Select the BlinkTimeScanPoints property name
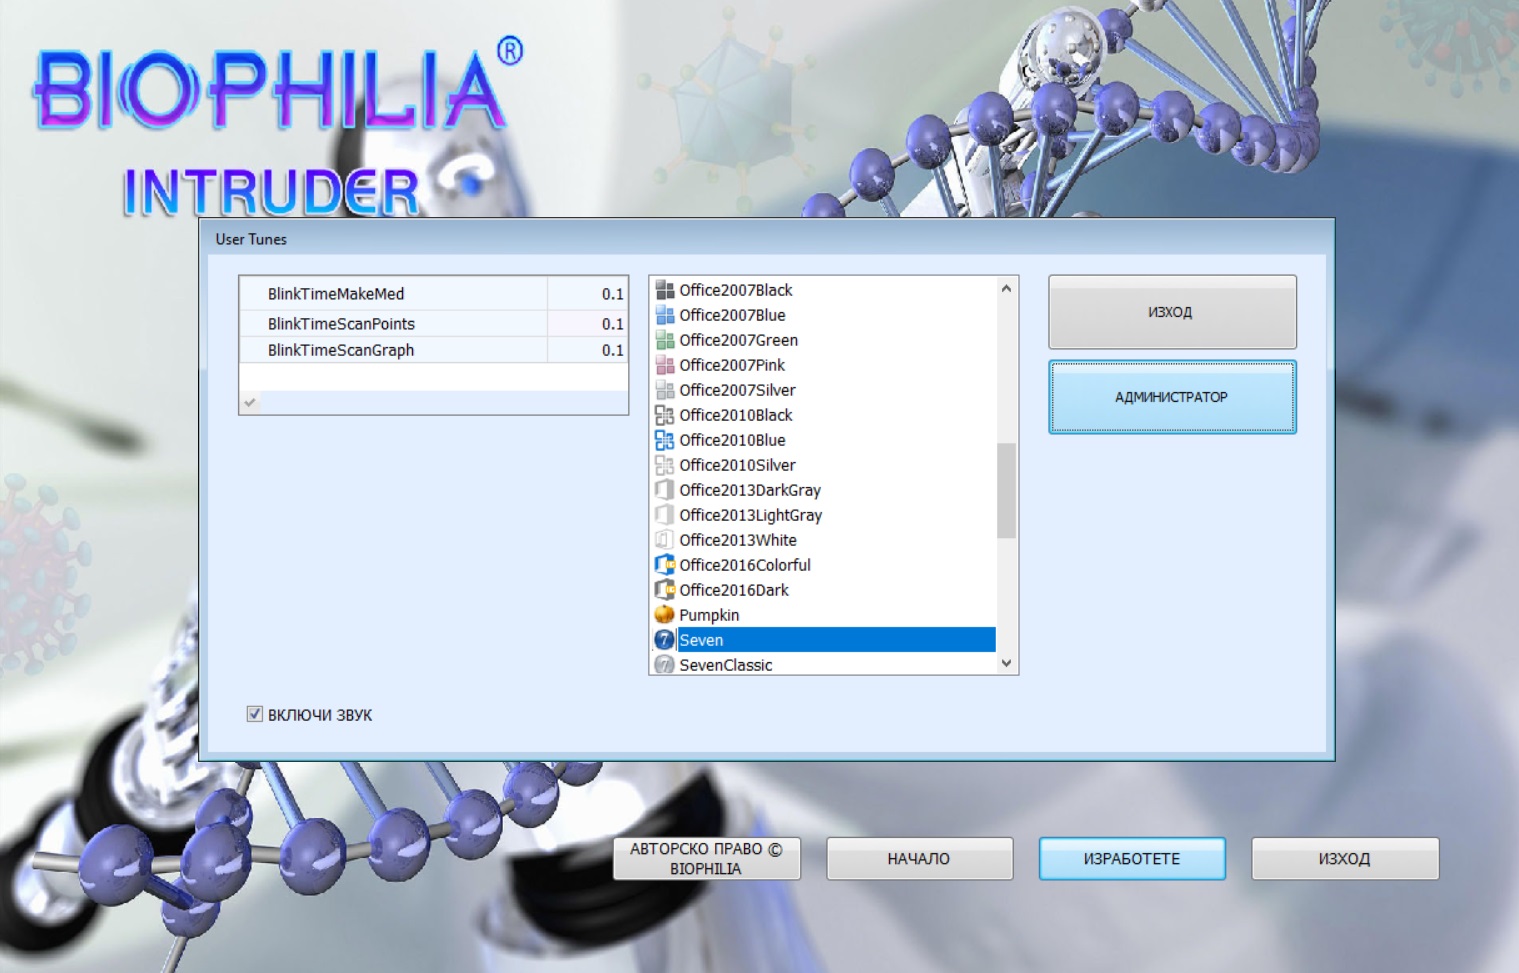Image resolution: width=1519 pixels, height=973 pixels. 341,324
